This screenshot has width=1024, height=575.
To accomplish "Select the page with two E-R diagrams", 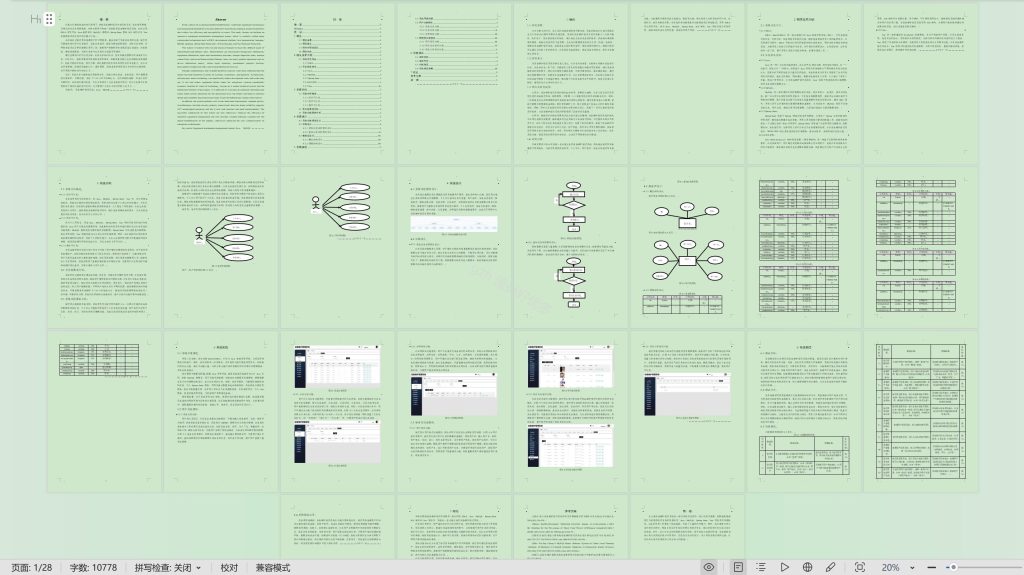I will pos(687,247).
